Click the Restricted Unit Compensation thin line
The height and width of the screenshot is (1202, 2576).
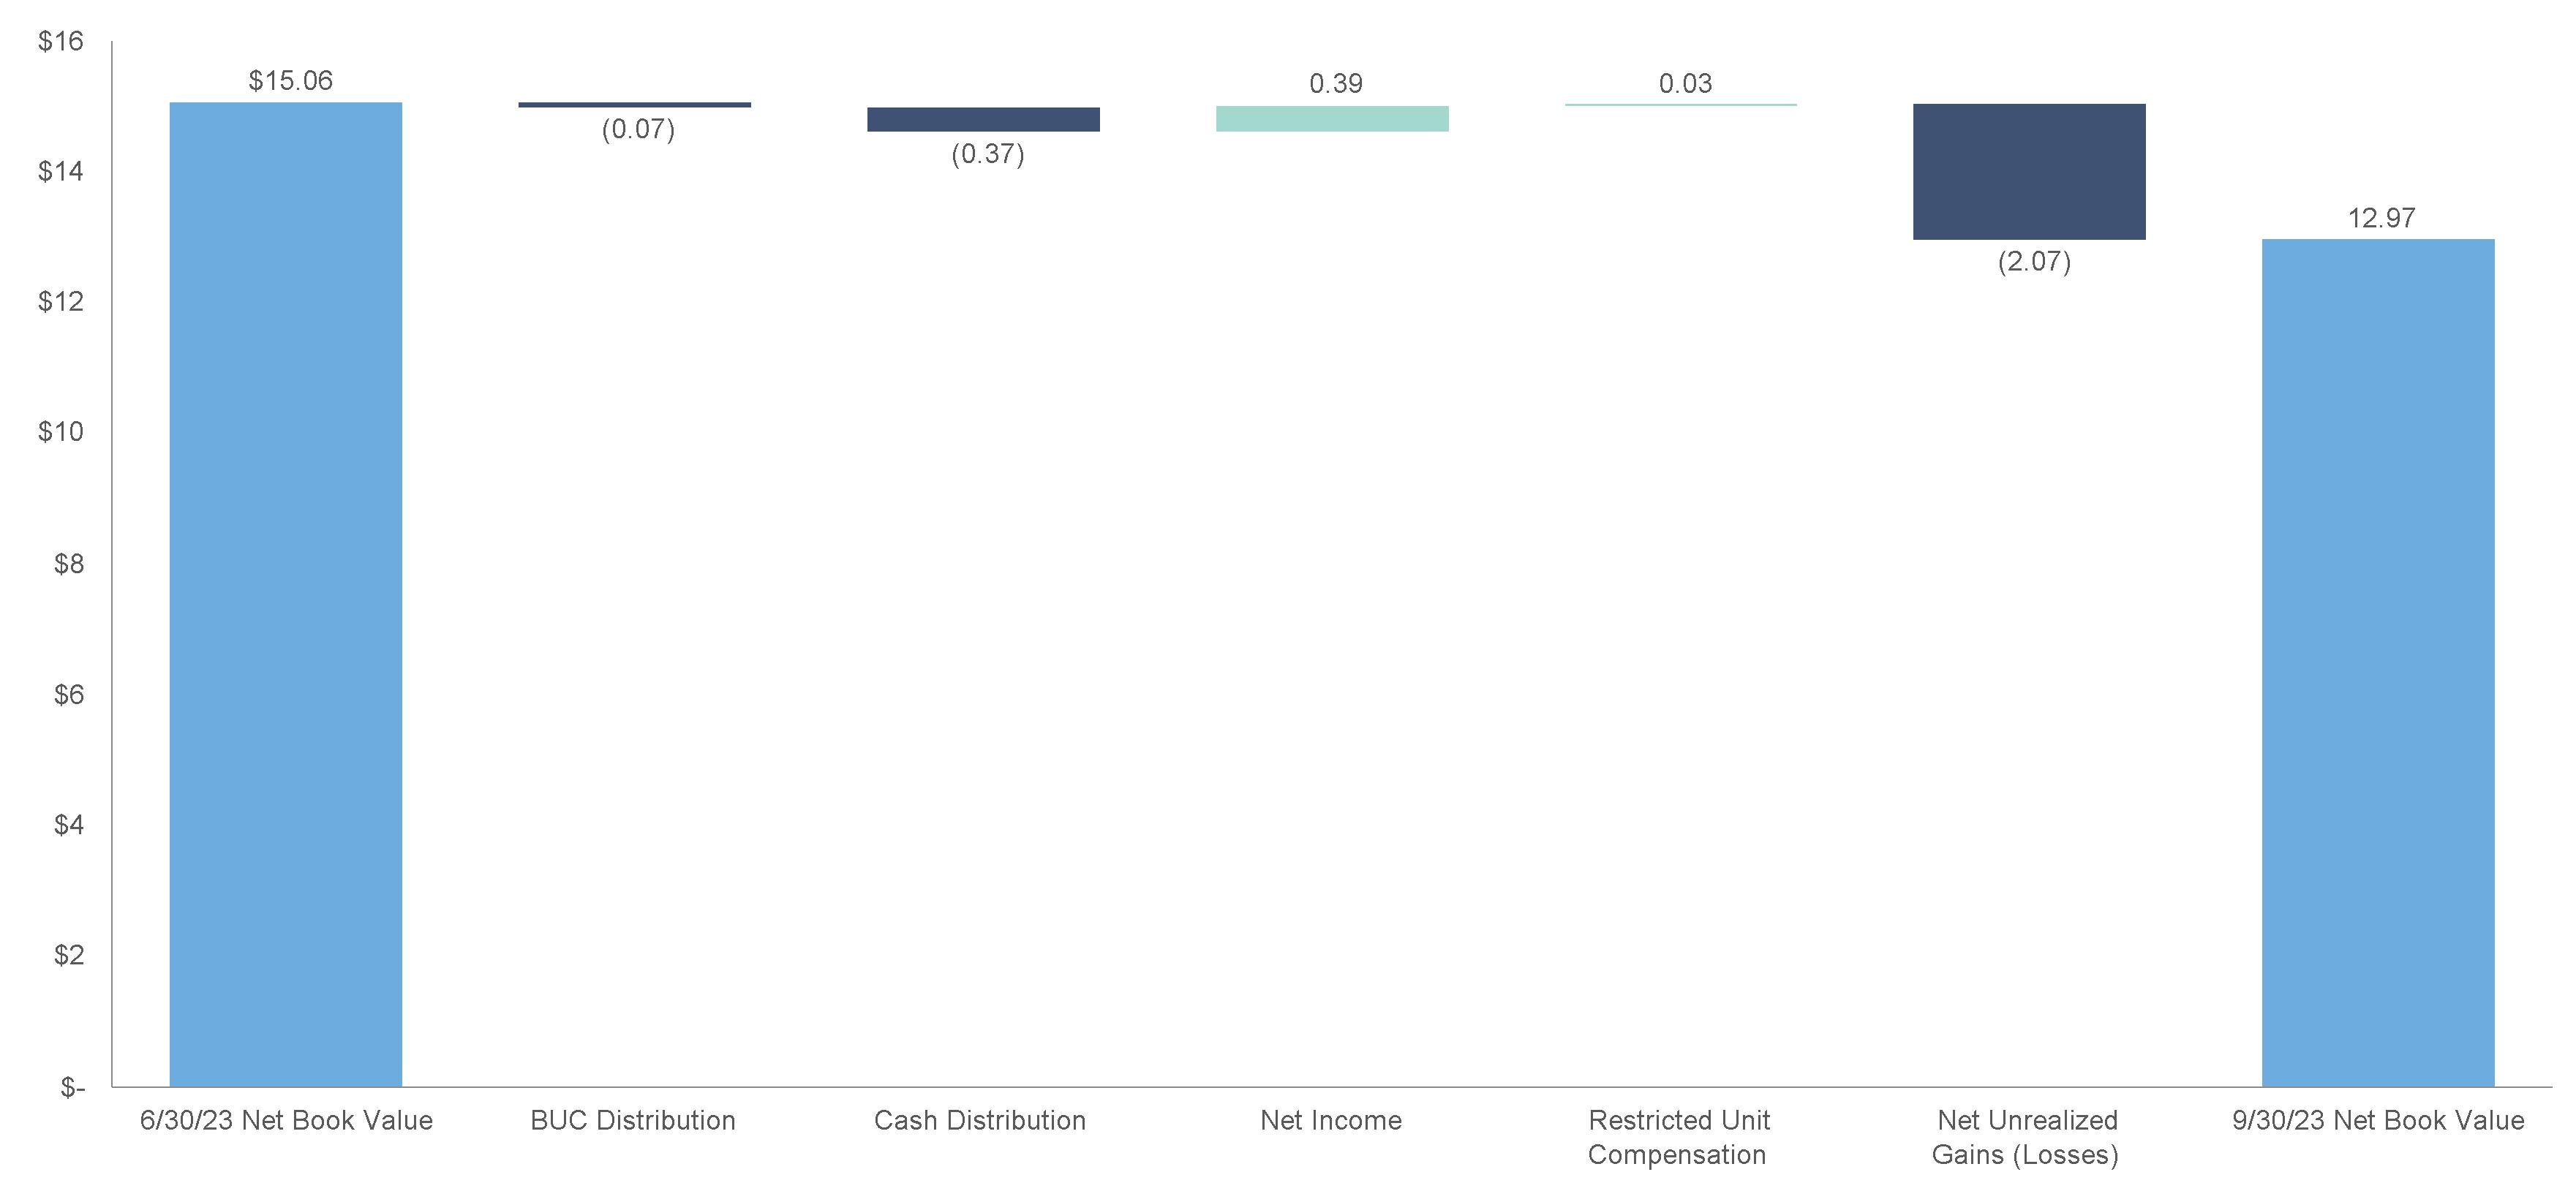tap(1680, 104)
